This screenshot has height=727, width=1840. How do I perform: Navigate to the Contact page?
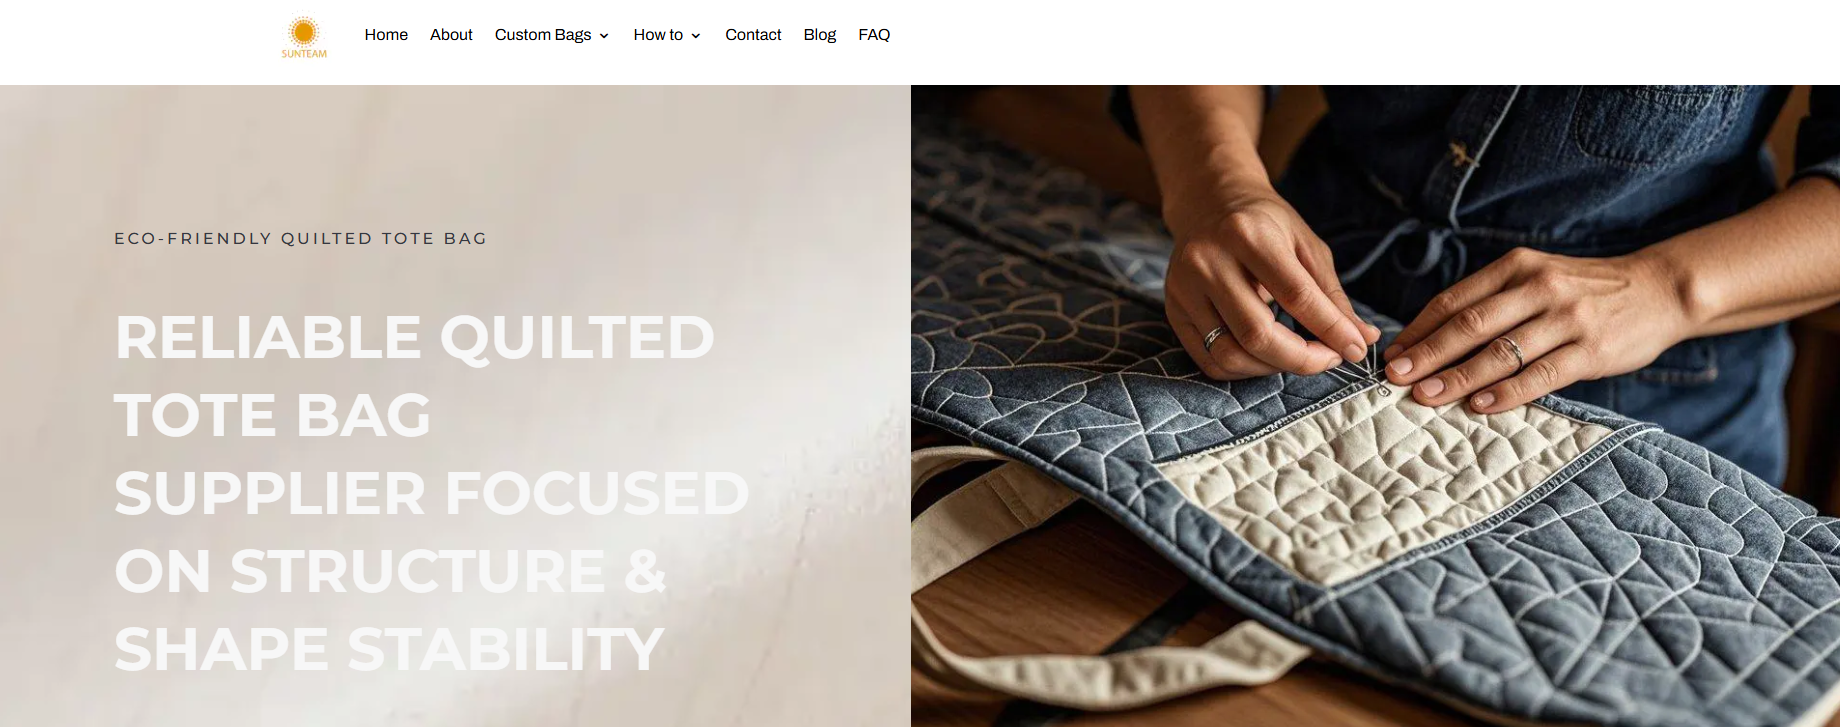click(x=753, y=35)
